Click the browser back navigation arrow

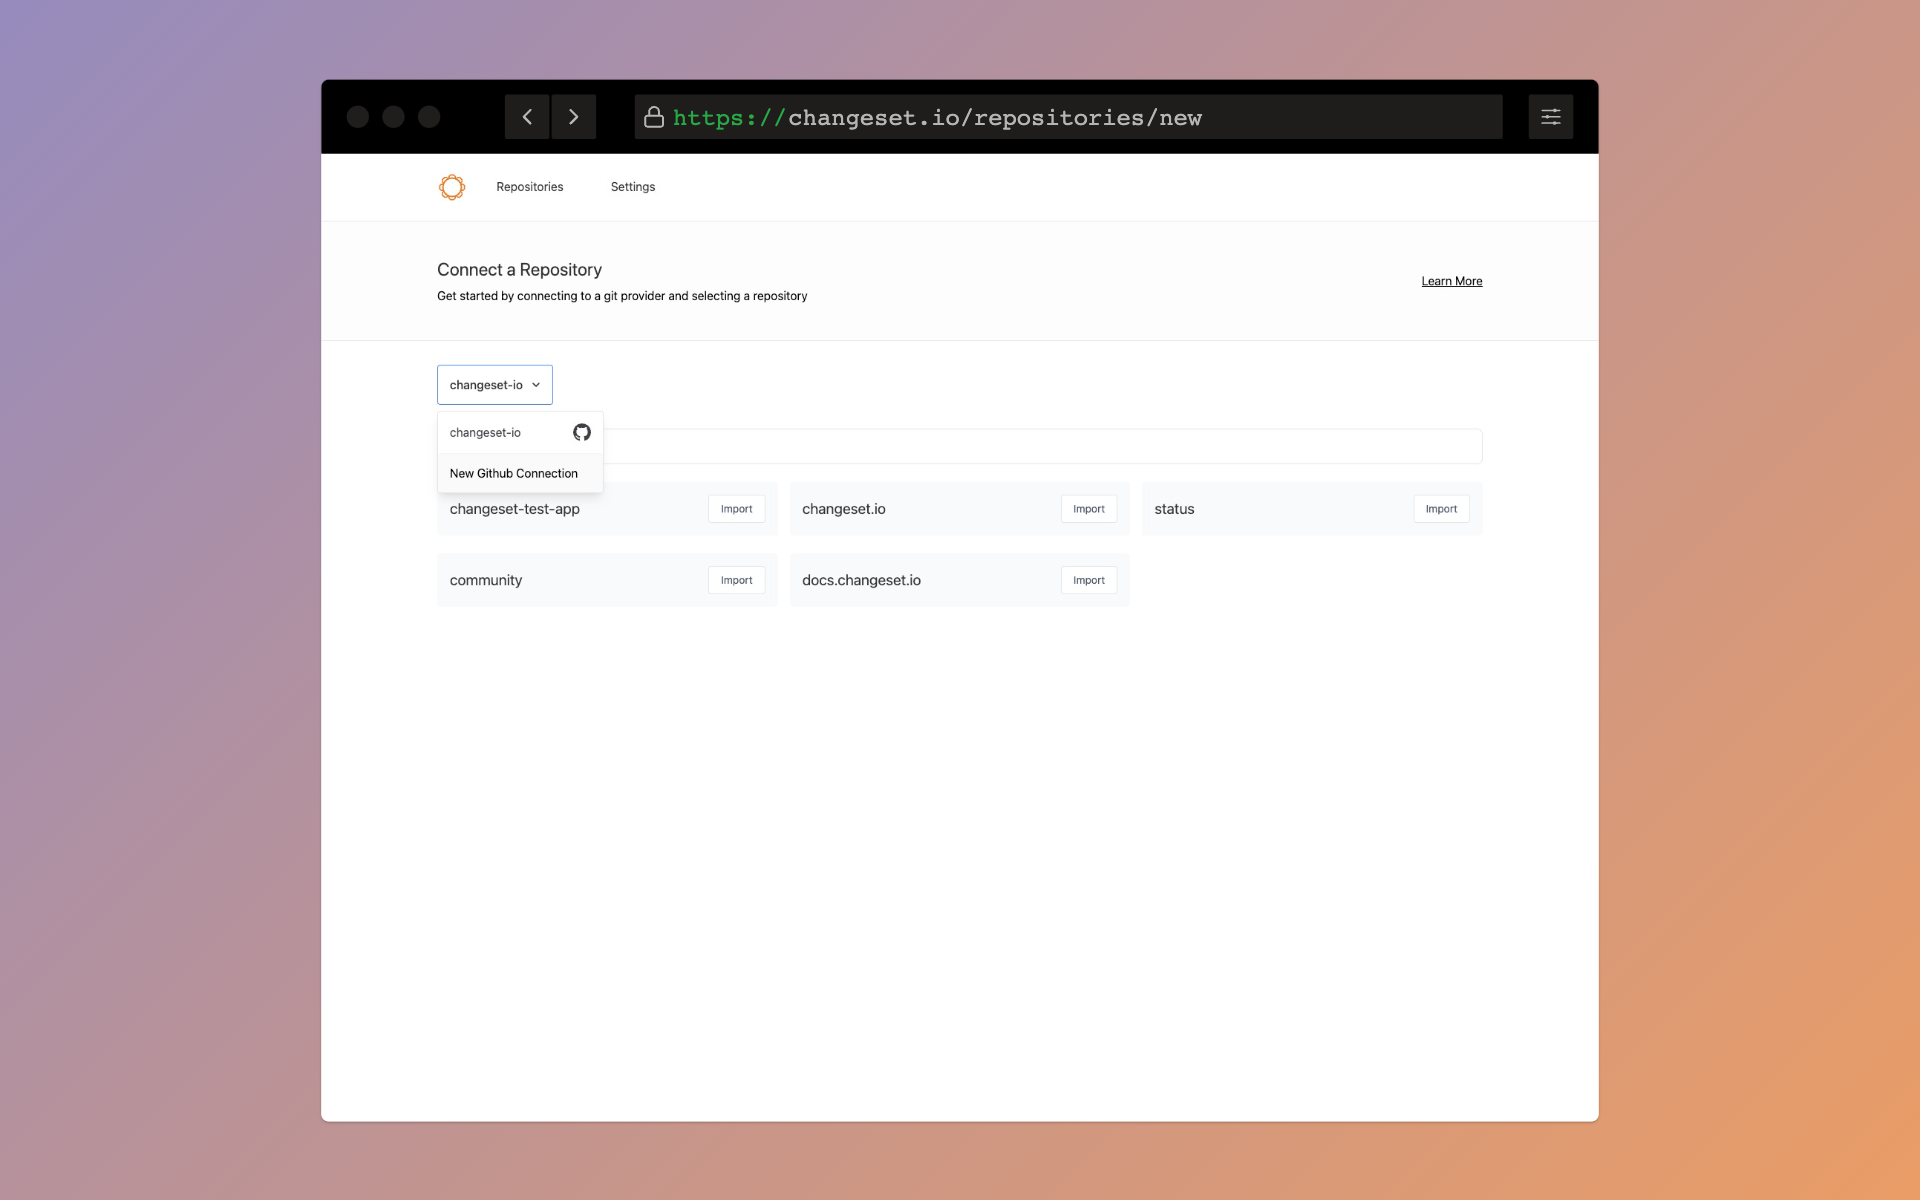525,116
